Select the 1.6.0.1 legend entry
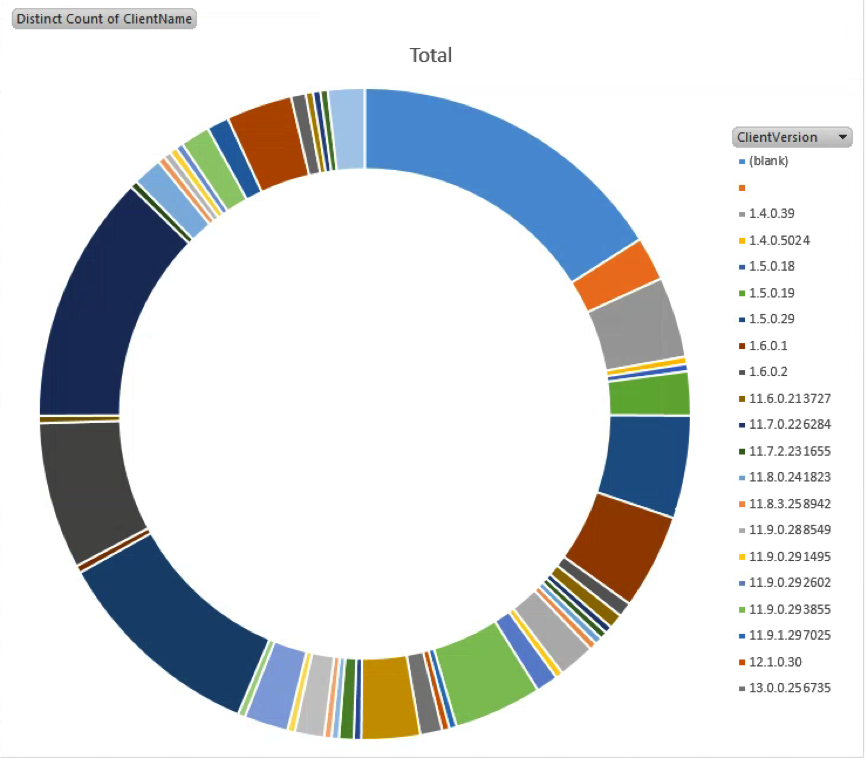This screenshot has width=865, height=758. click(x=768, y=345)
